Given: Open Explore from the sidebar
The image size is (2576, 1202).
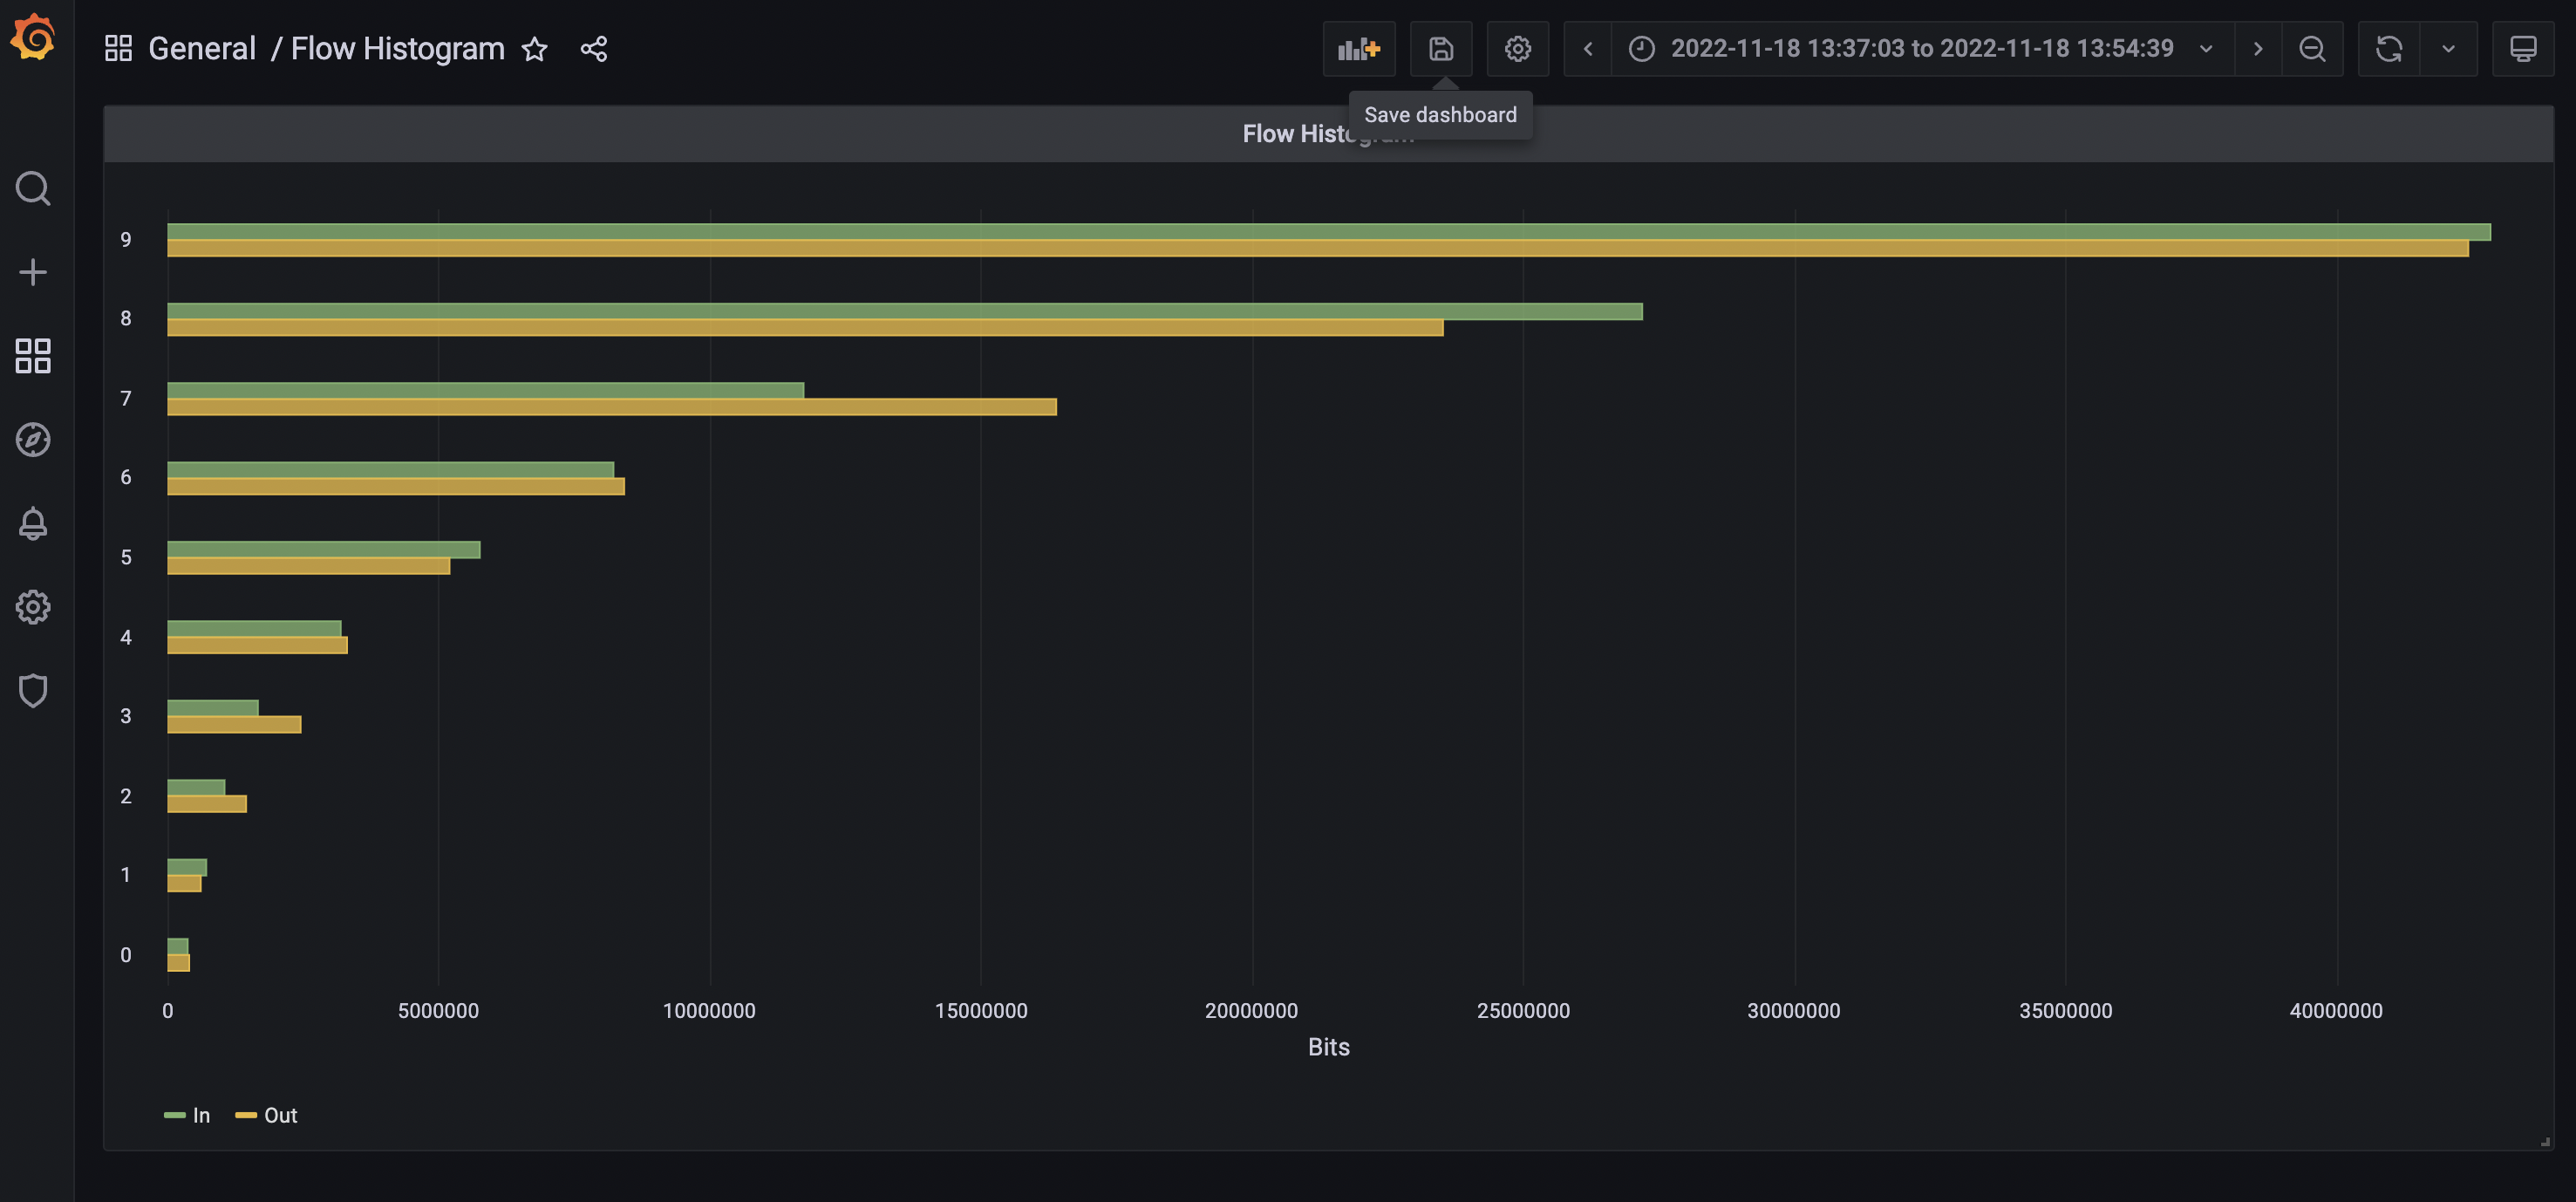Looking at the screenshot, I should [33, 439].
